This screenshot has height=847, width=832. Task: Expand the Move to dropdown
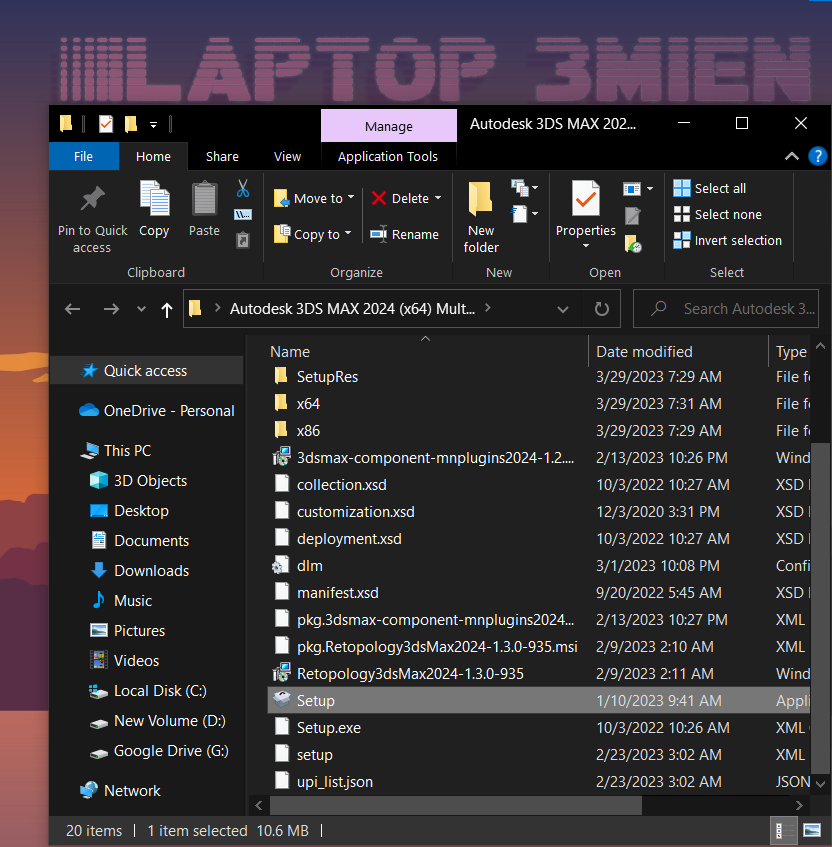351,198
